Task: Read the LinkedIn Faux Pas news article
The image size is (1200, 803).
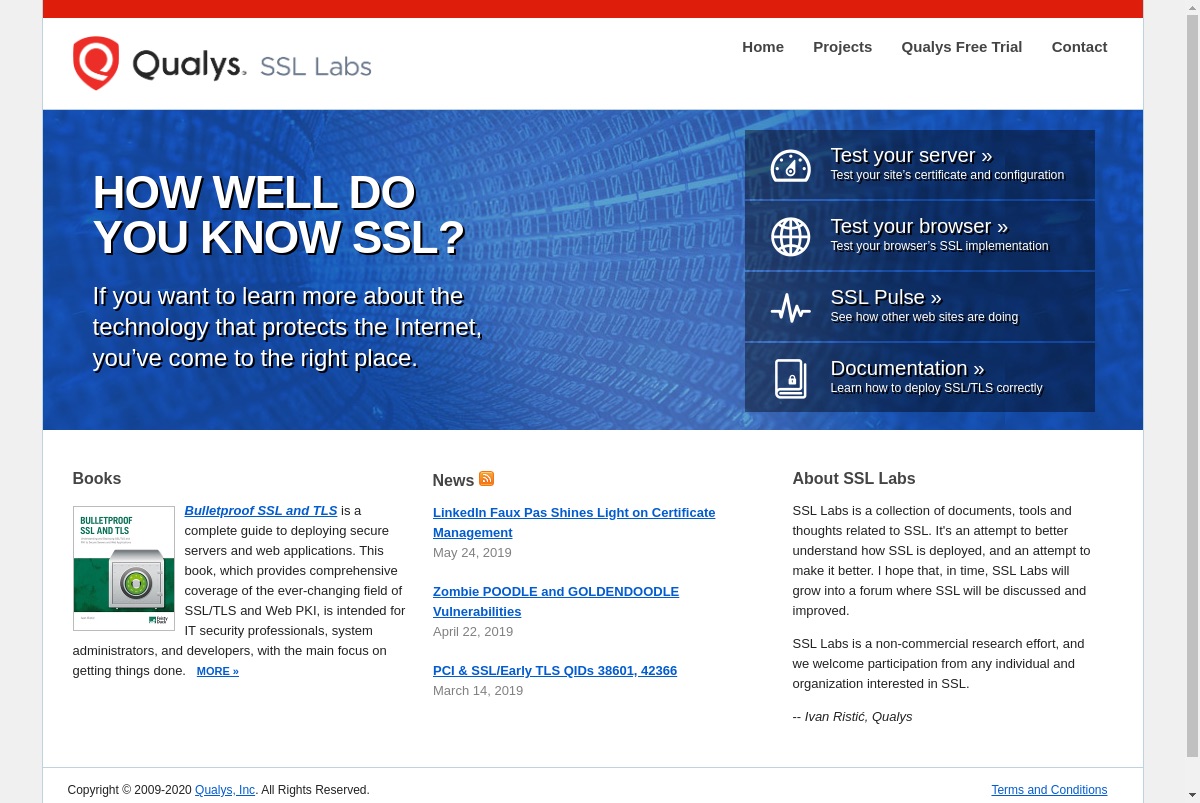Action: pyautogui.click(x=574, y=522)
